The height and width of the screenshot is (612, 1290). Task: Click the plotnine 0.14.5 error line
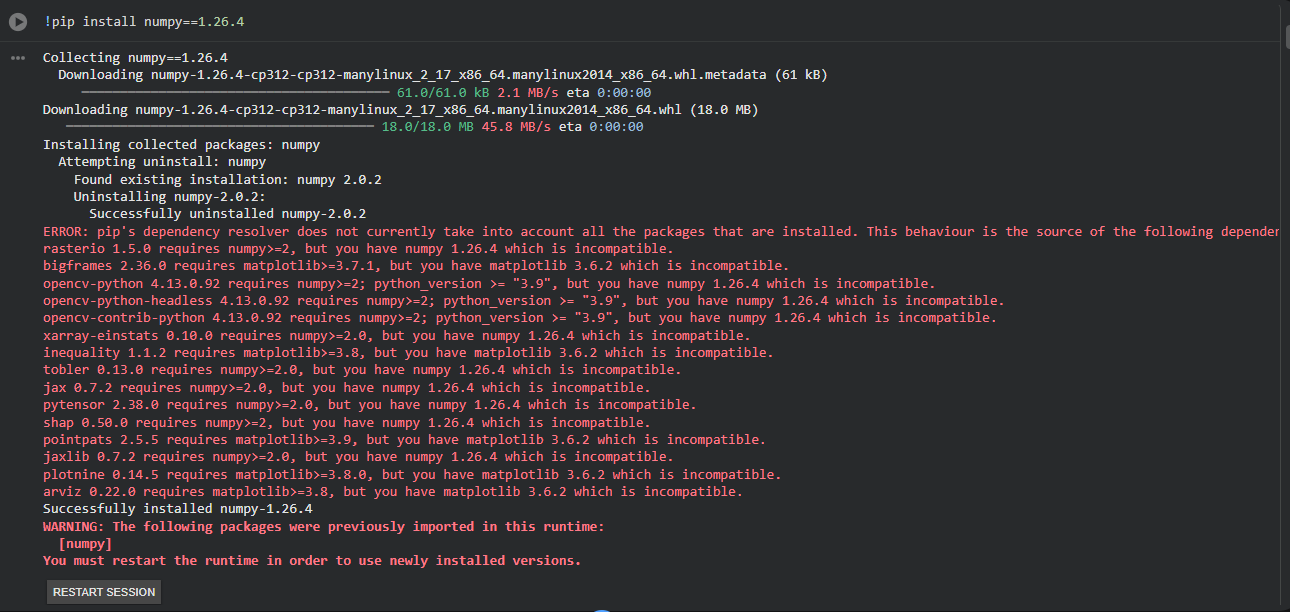tap(411, 475)
